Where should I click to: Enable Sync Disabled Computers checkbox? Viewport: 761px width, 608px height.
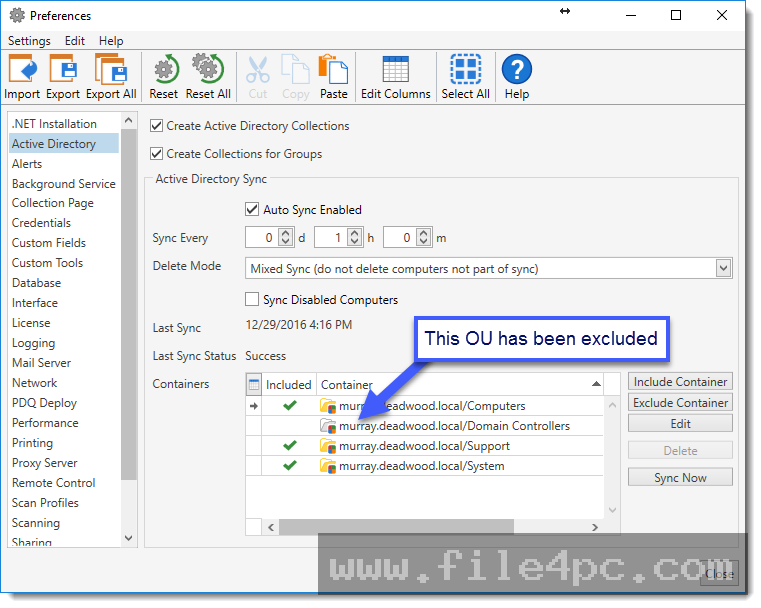click(252, 299)
